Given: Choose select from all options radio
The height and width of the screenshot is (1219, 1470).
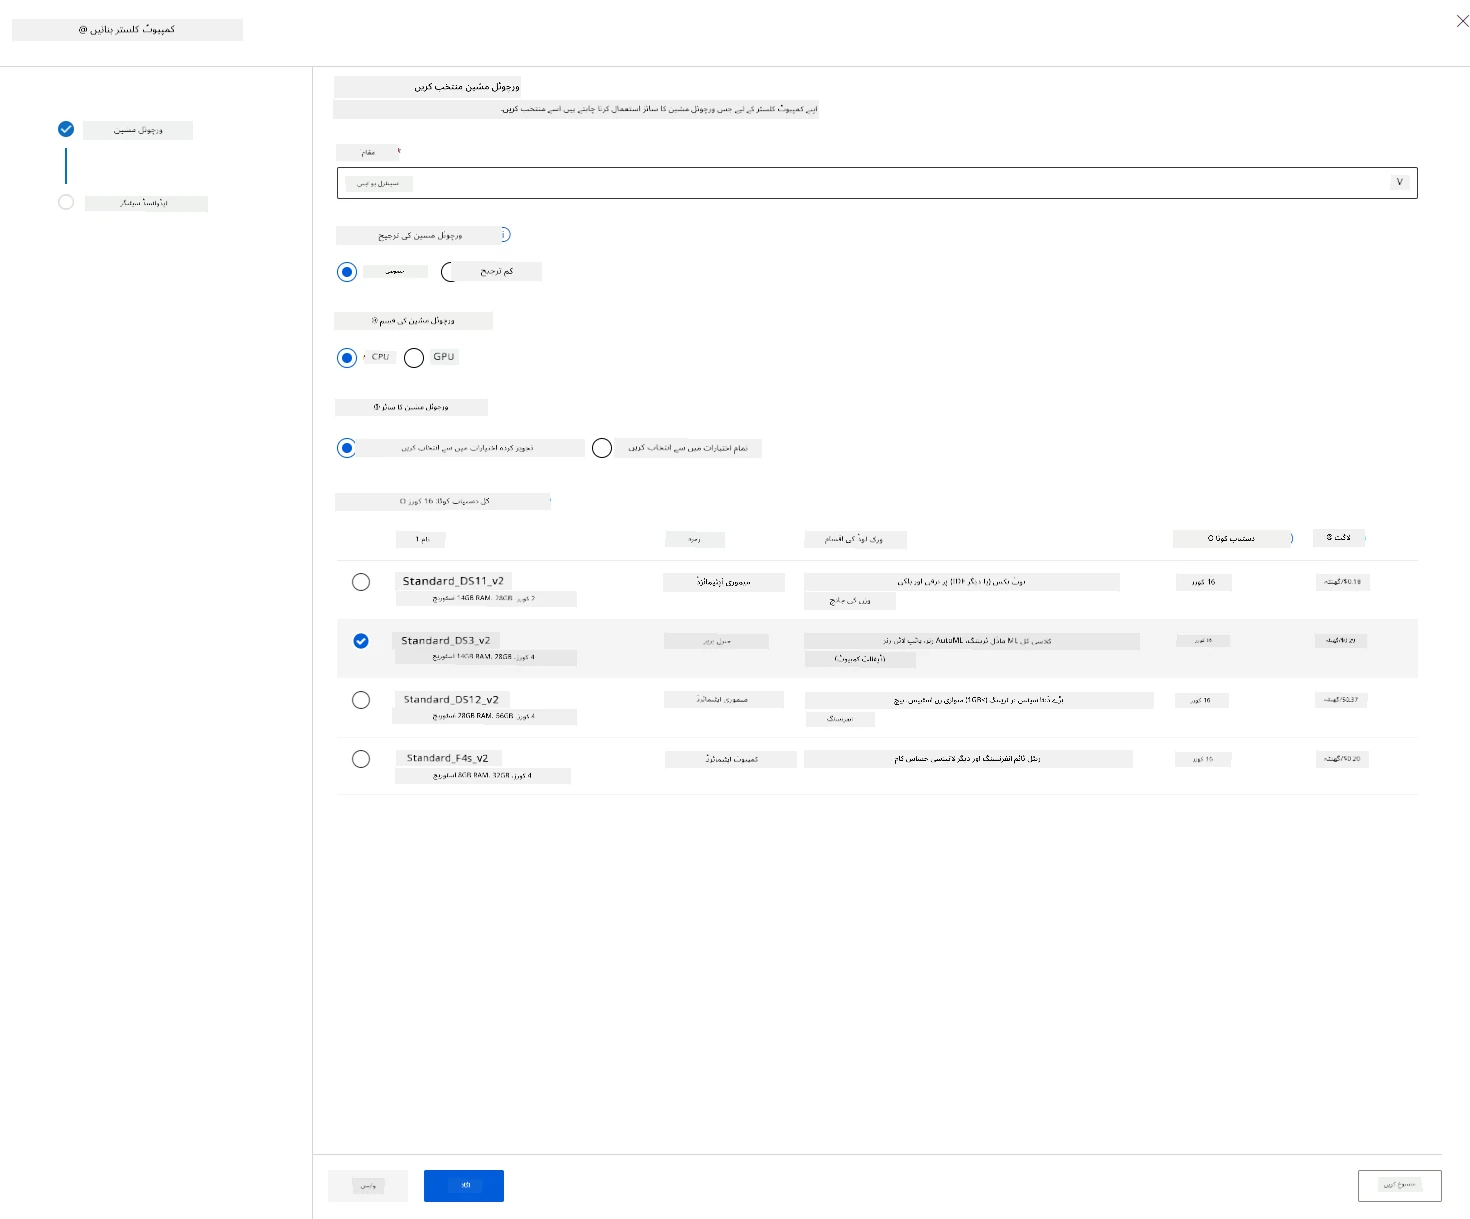Looking at the screenshot, I should [602, 448].
